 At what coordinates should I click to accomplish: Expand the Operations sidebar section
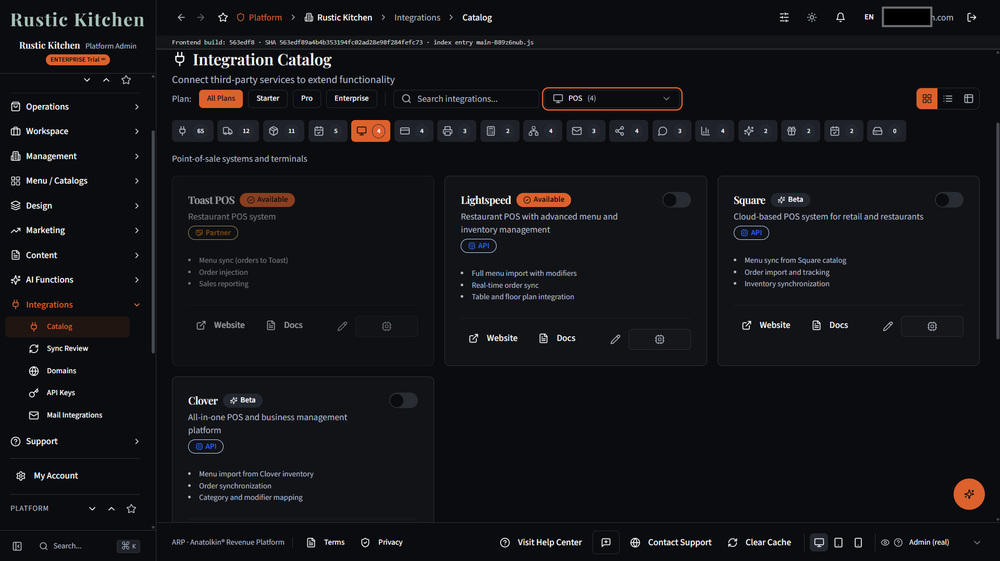click(75, 106)
